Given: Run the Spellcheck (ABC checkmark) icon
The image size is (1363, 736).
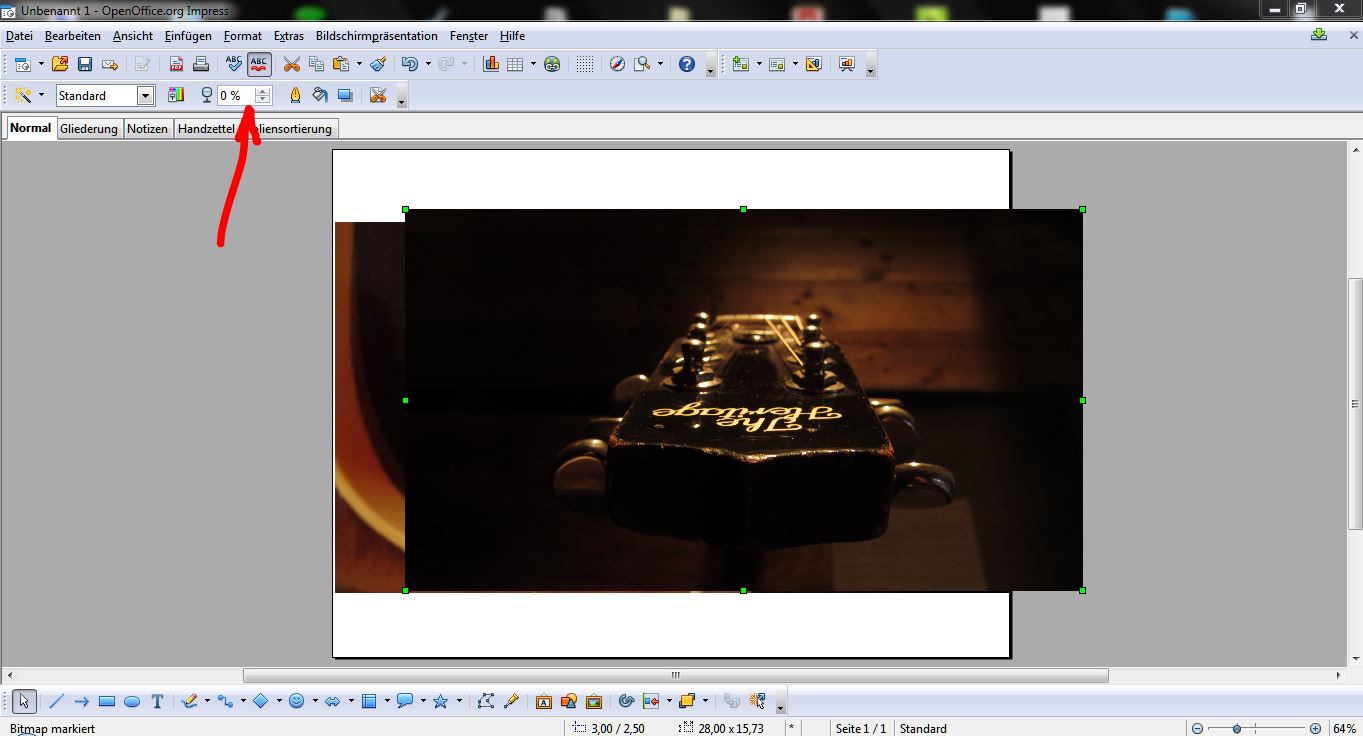Looking at the screenshot, I should point(234,64).
